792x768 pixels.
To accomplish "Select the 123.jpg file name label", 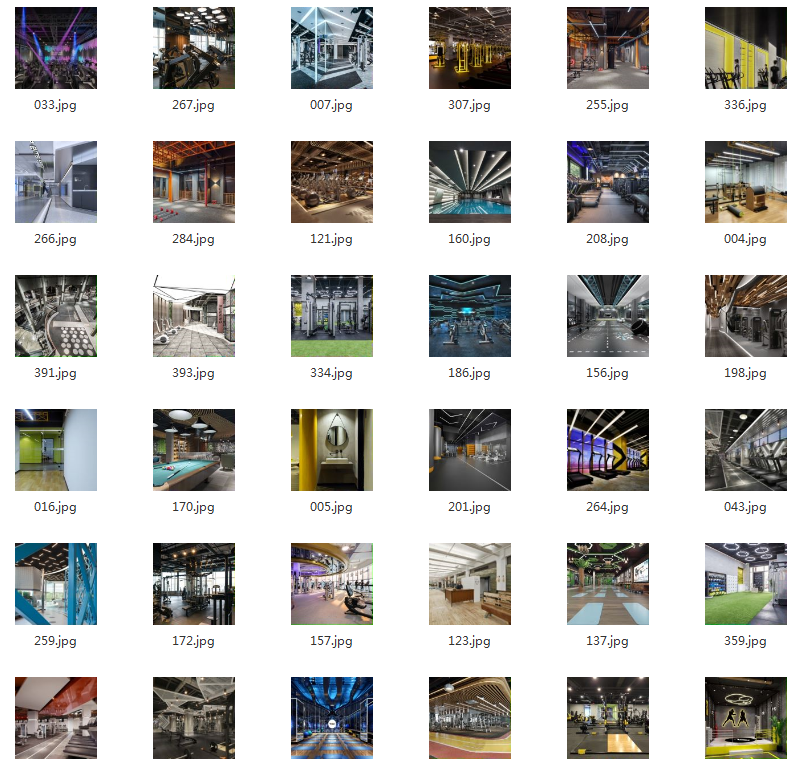I will pyautogui.click(x=469, y=641).
